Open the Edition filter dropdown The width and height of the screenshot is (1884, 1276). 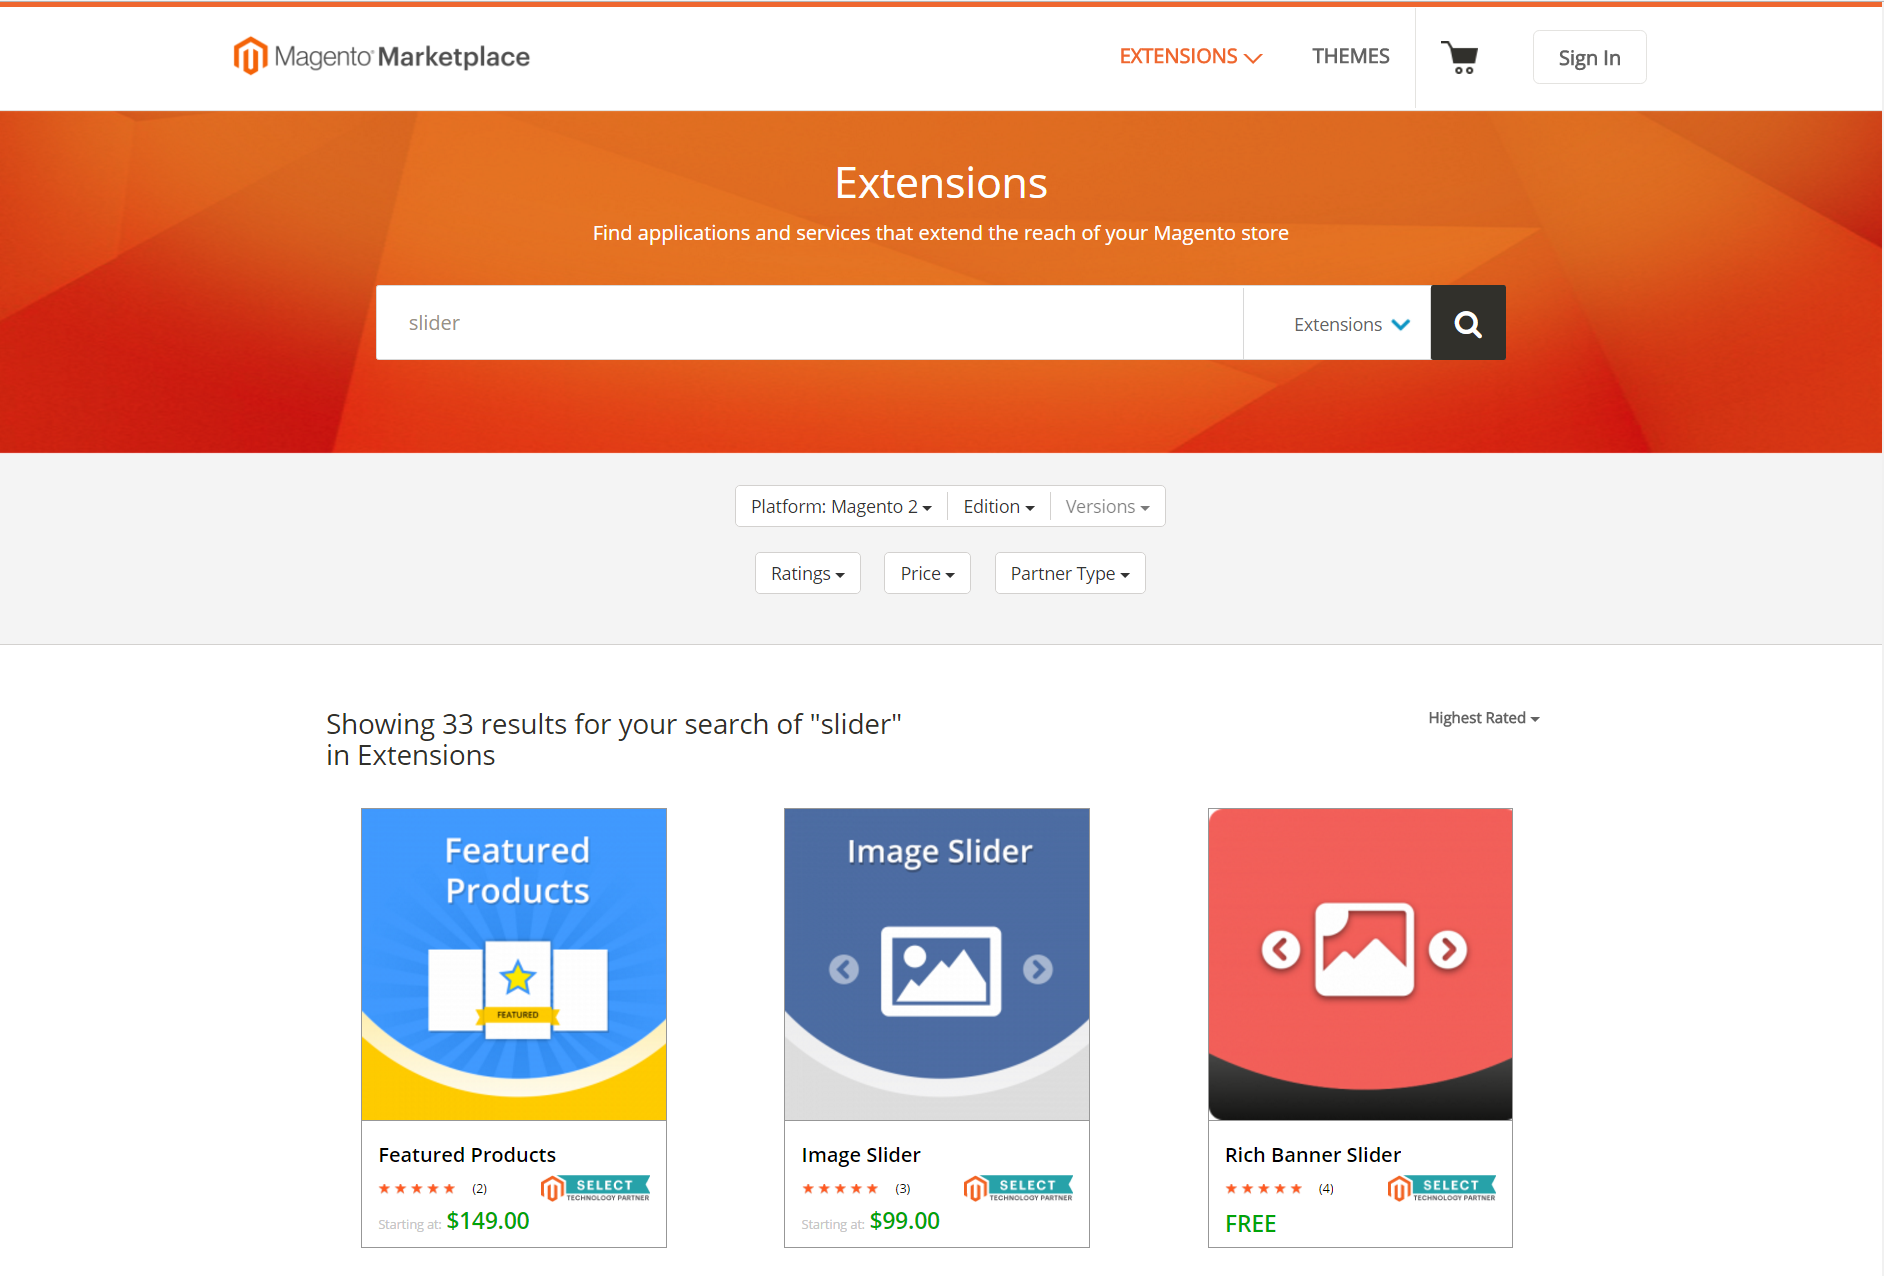[x=999, y=507]
